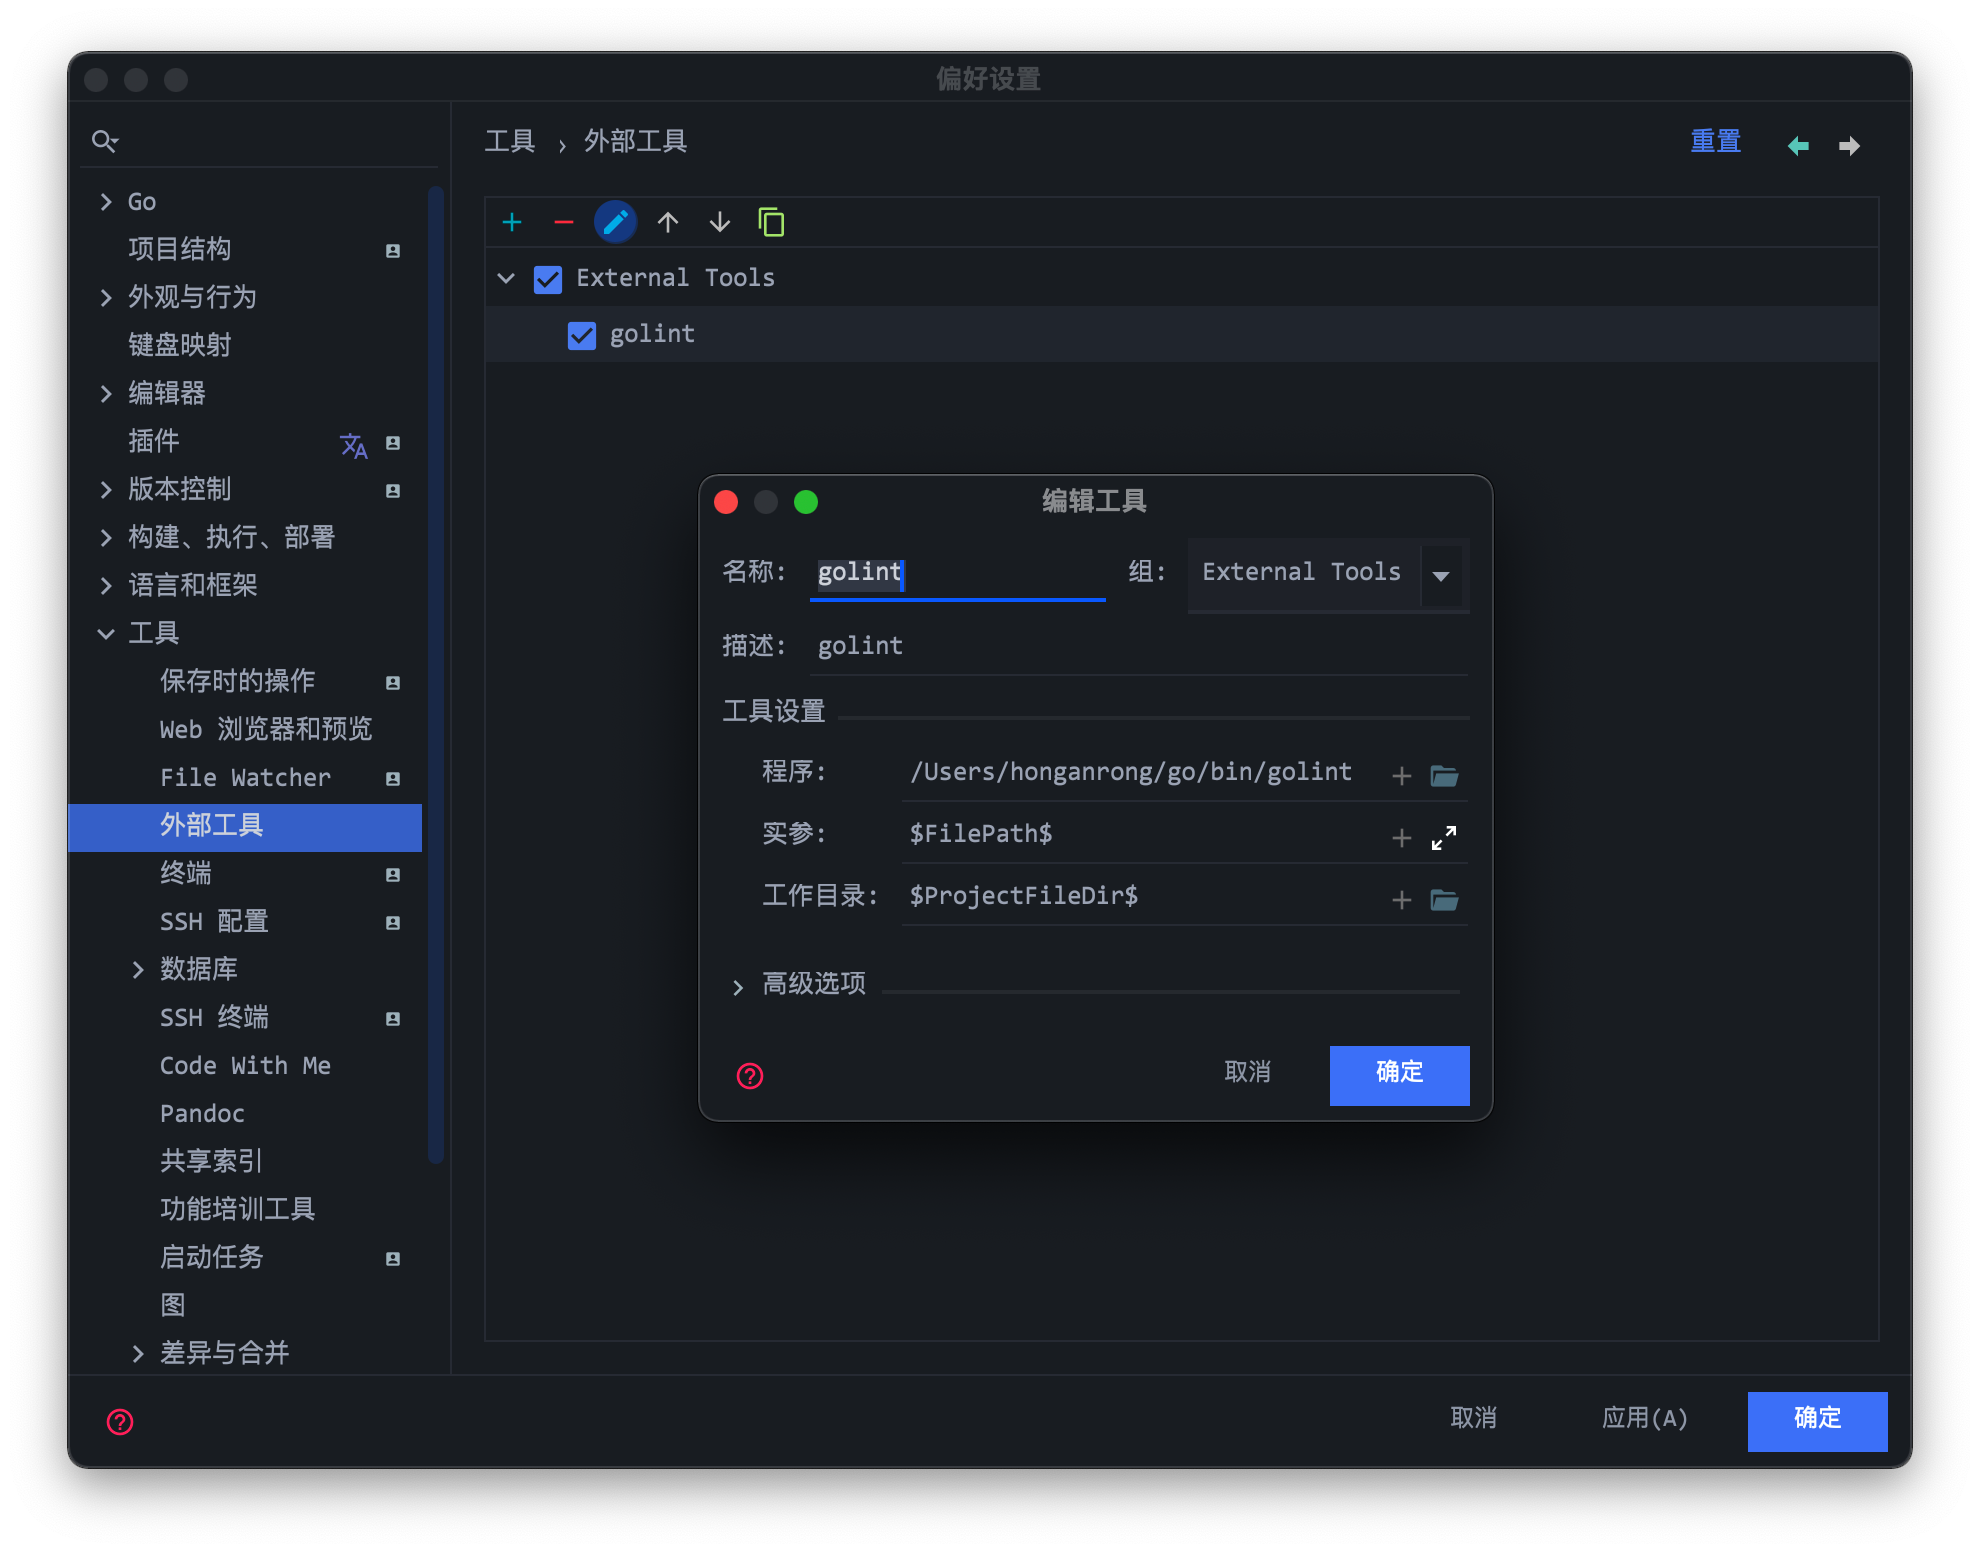
Task: Open the External Tools group dropdown
Action: (1441, 574)
